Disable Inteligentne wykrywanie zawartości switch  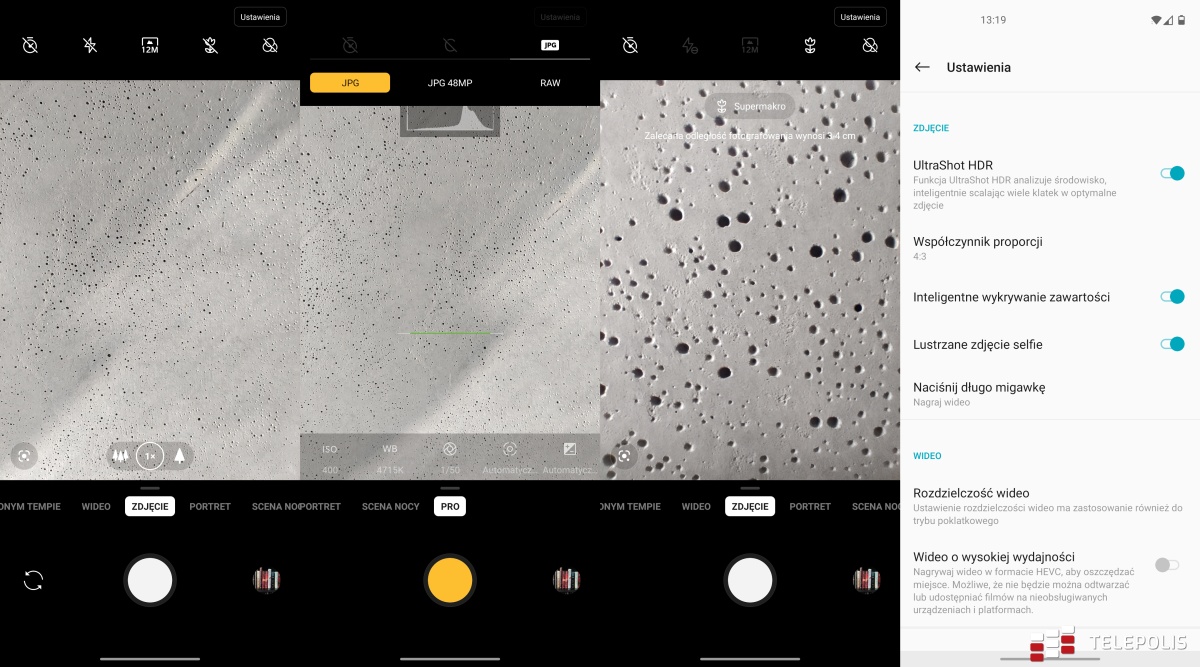point(1172,297)
